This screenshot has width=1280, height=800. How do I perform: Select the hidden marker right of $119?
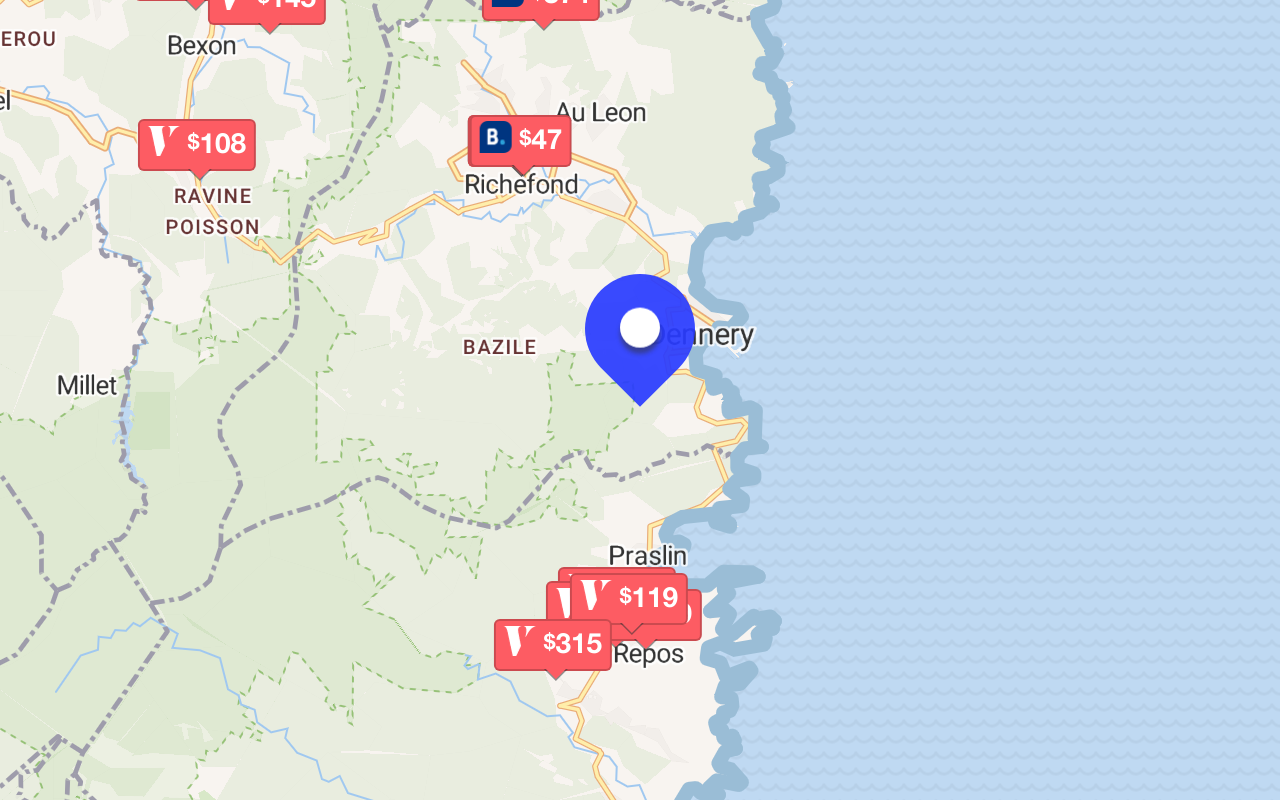tap(694, 615)
